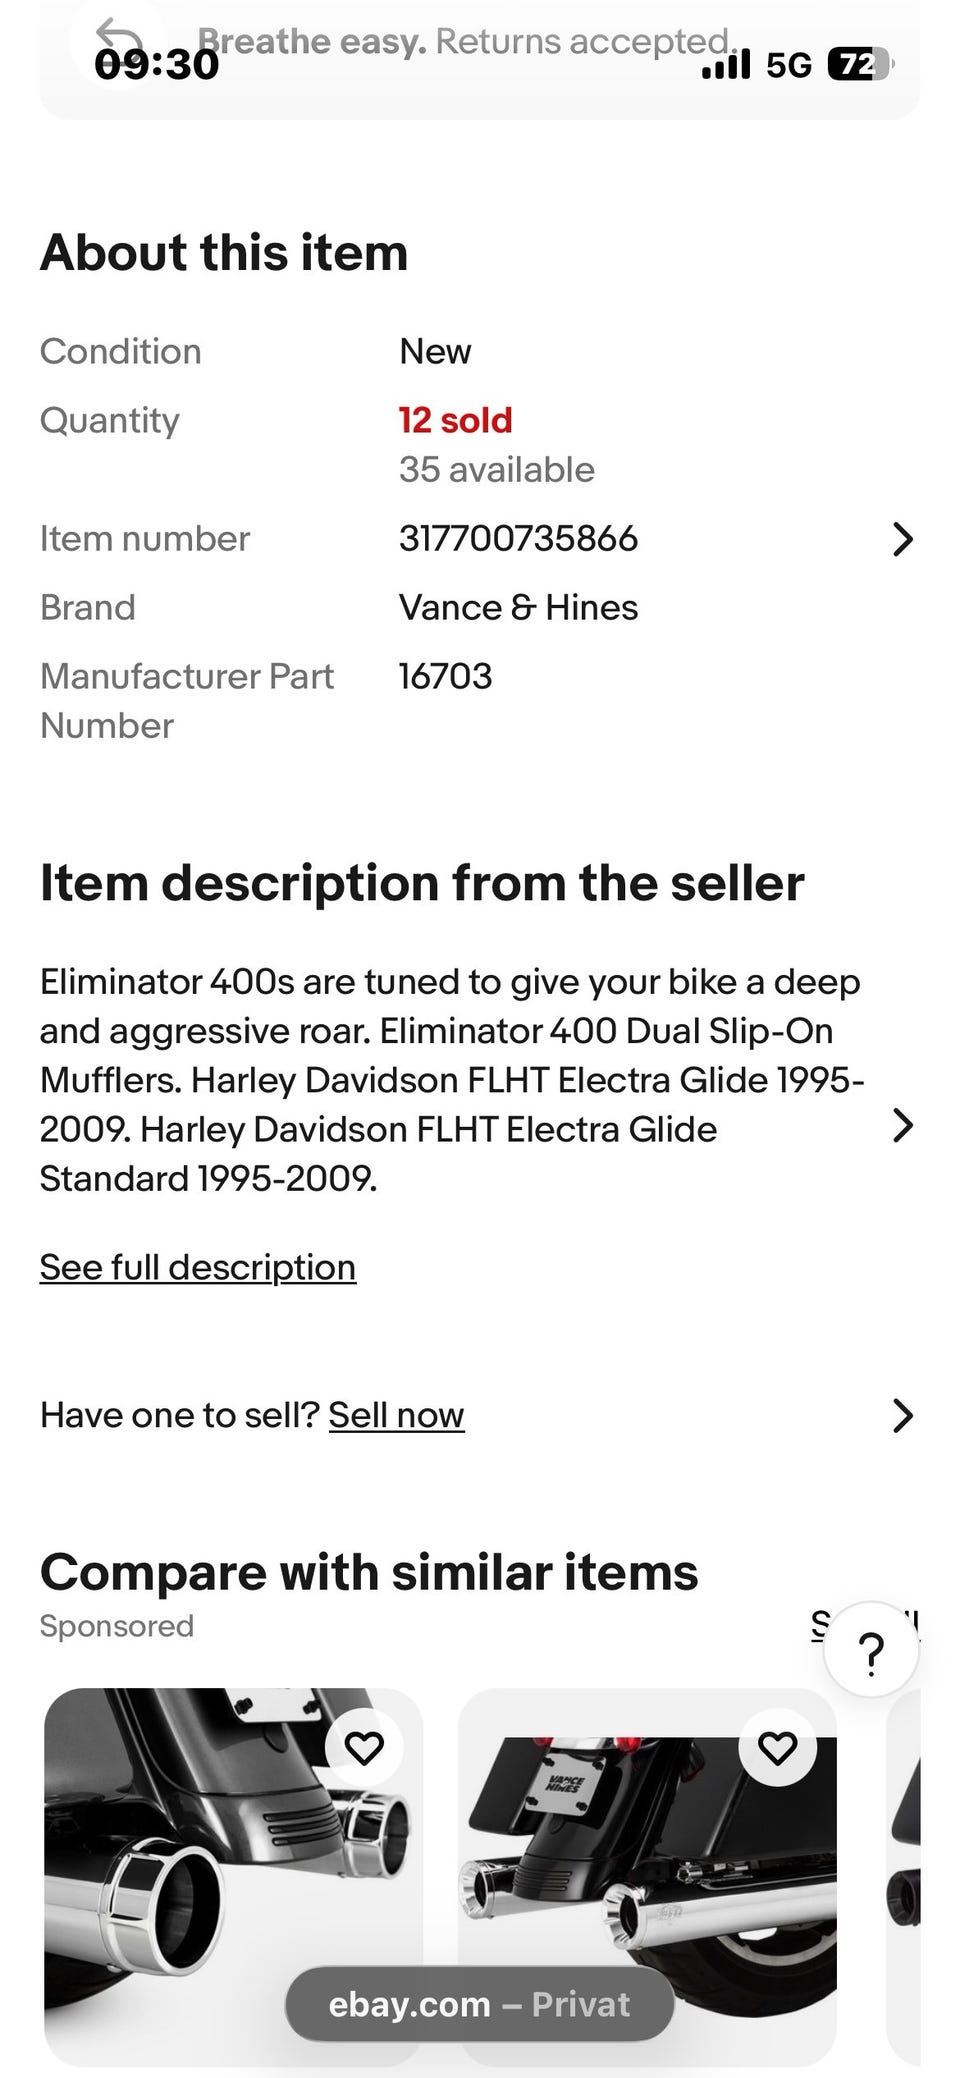Viewport: 960px width, 2078px height.
Task: Tap the back arrow icon at top
Action: [119, 40]
